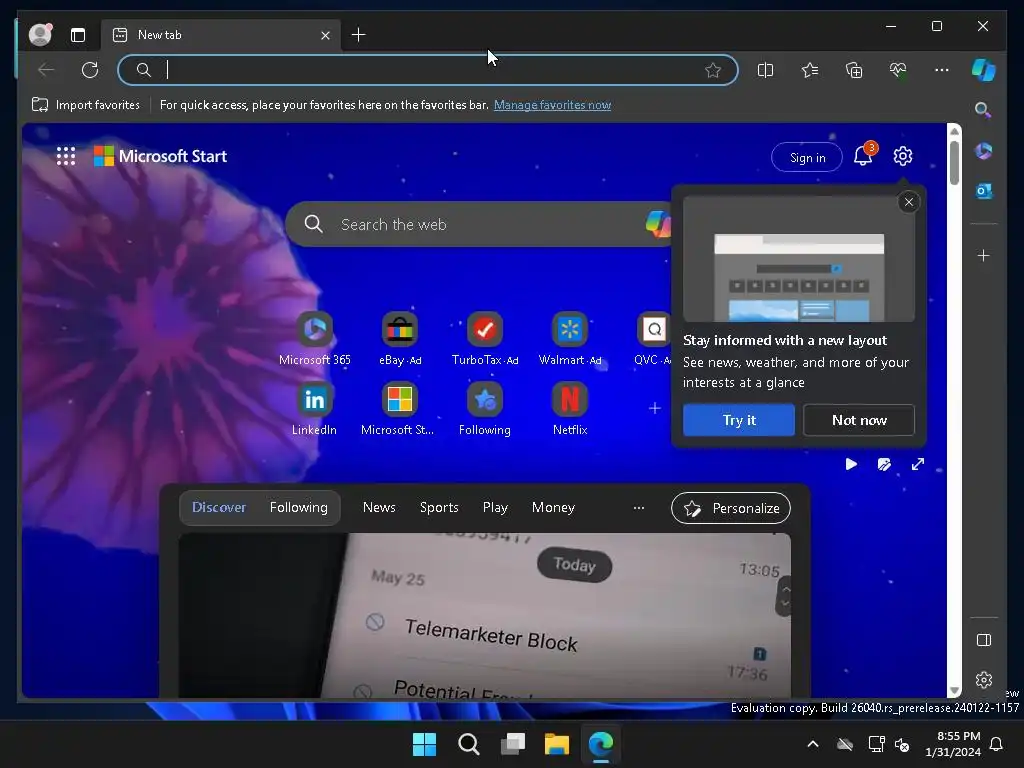This screenshot has height=768, width=1024.
Task: Select the Following feed tab
Action: click(x=298, y=507)
